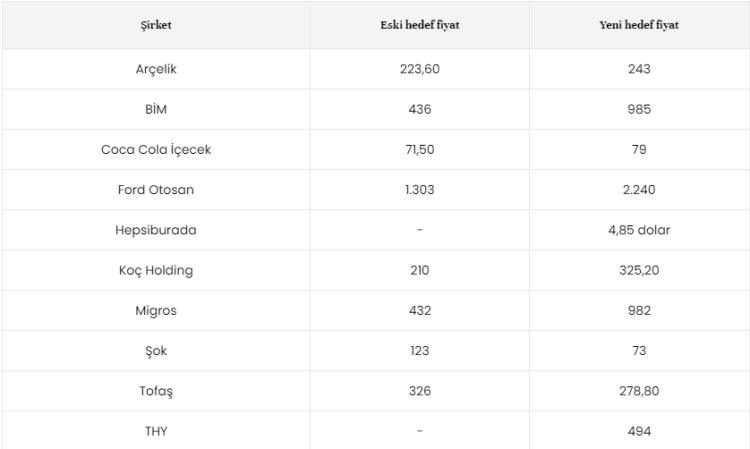Image resolution: width=750 pixels, height=449 pixels.
Task: Click the Tofaş row label
Action: (x=154, y=390)
